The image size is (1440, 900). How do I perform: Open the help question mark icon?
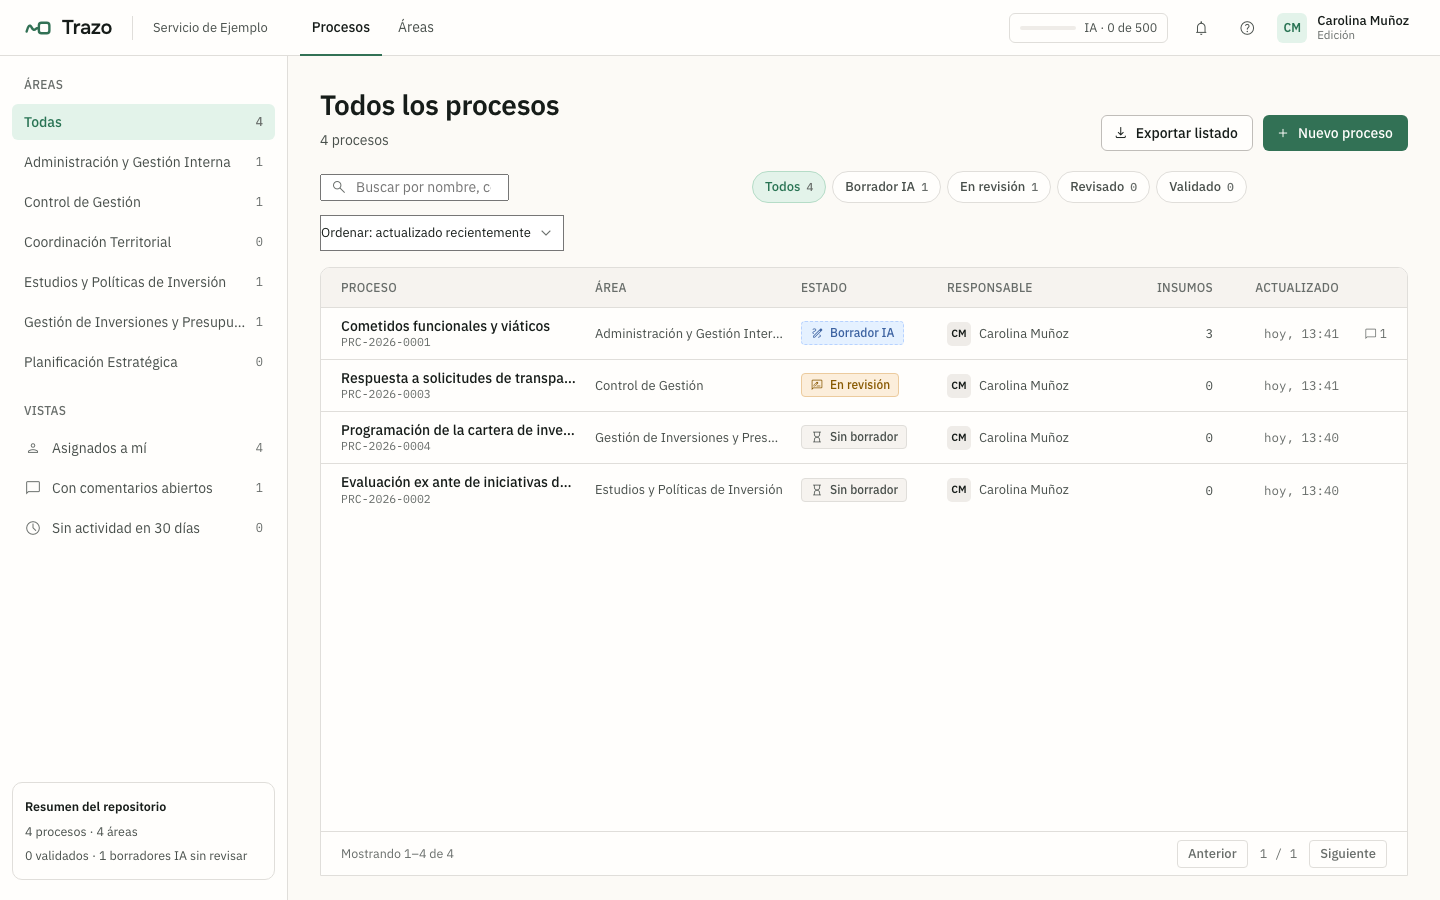point(1247,28)
